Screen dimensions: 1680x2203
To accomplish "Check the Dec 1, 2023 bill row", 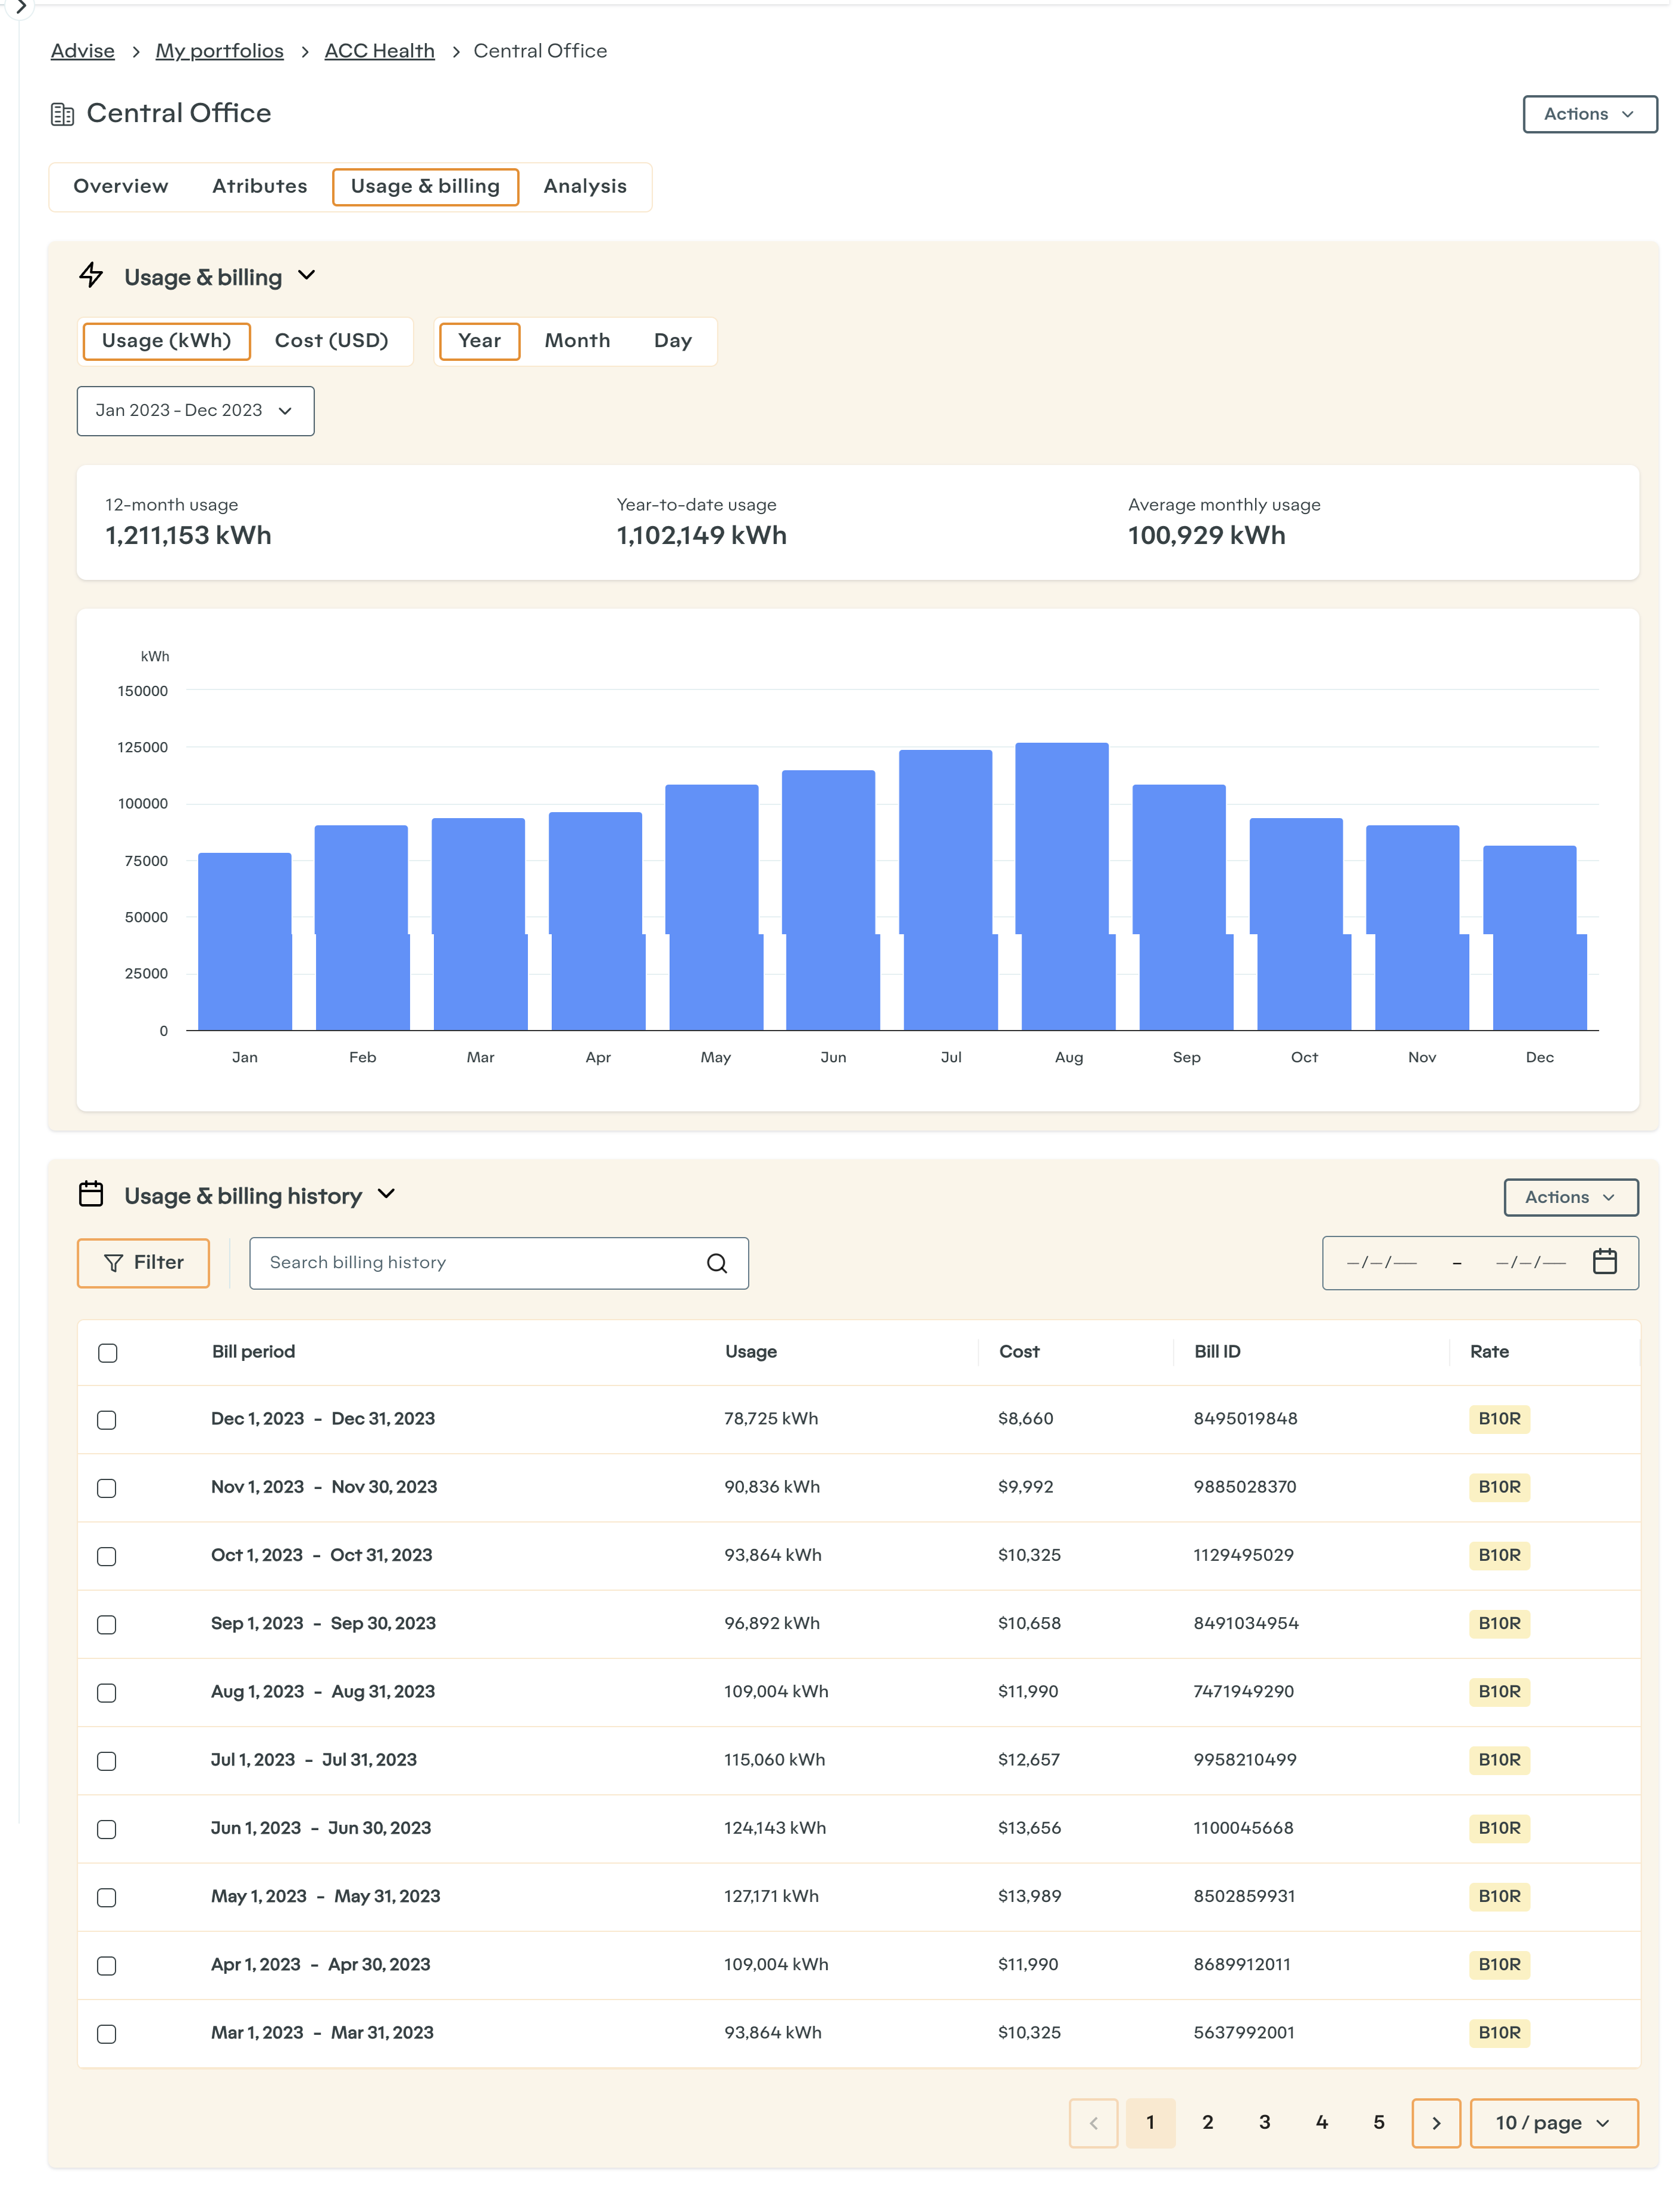I will (x=107, y=1420).
